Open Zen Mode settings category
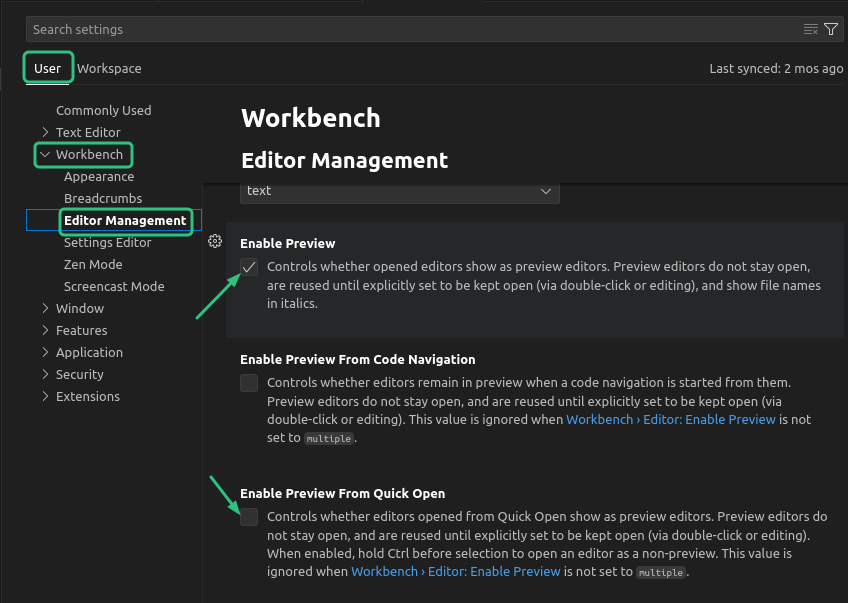The width and height of the screenshot is (848, 603). click(93, 264)
